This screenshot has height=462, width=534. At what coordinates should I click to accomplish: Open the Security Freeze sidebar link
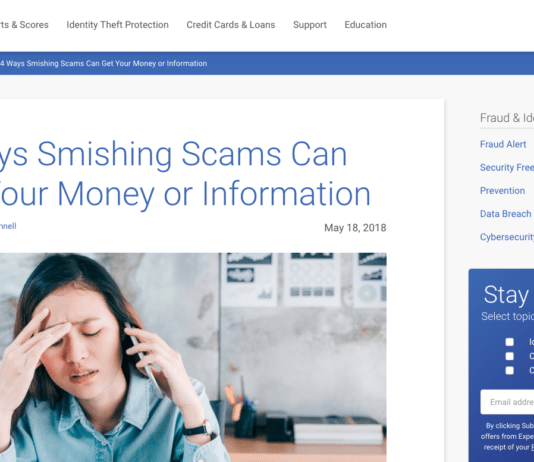click(507, 168)
